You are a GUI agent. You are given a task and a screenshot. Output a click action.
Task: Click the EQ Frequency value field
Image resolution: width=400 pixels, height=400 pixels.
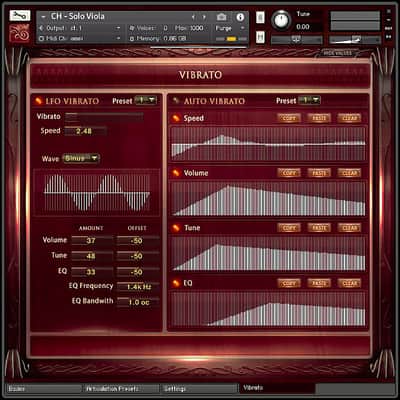[138, 287]
